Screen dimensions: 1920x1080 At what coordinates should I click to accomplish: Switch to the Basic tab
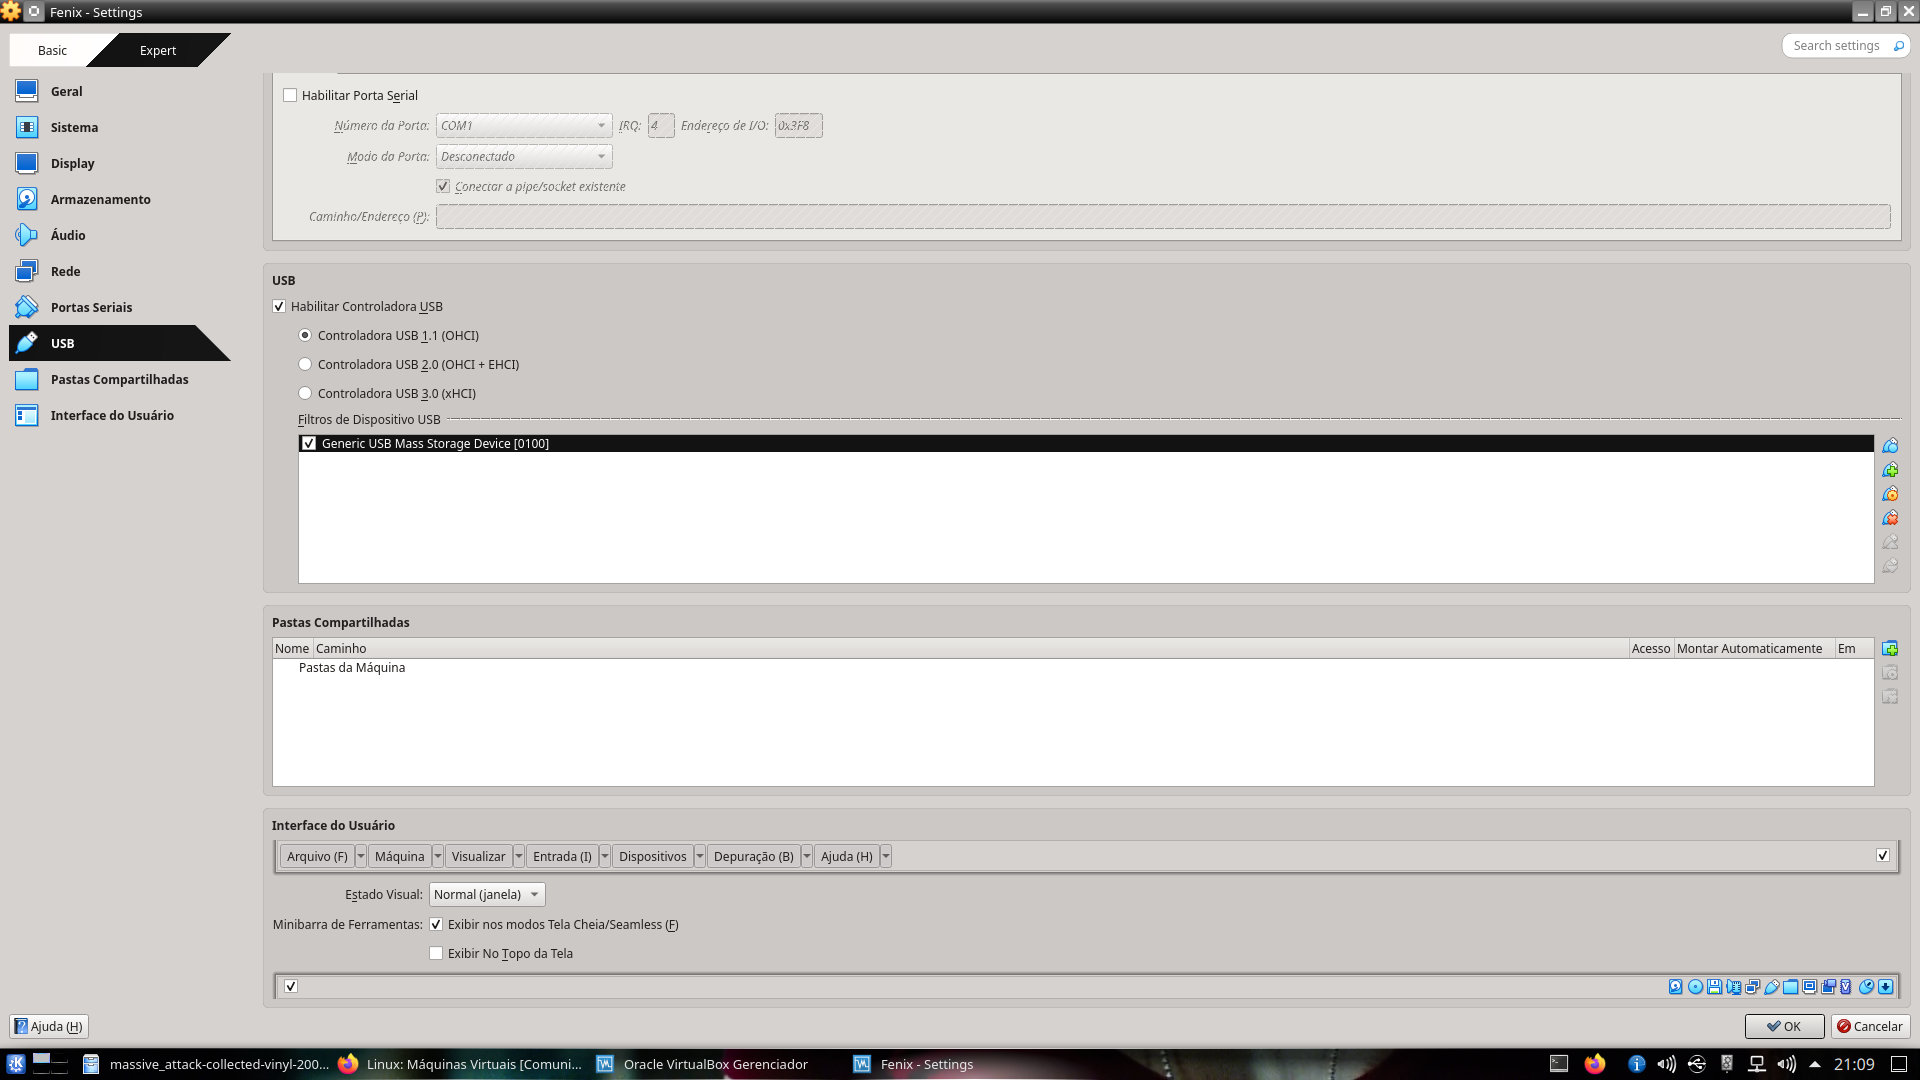(x=52, y=50)
